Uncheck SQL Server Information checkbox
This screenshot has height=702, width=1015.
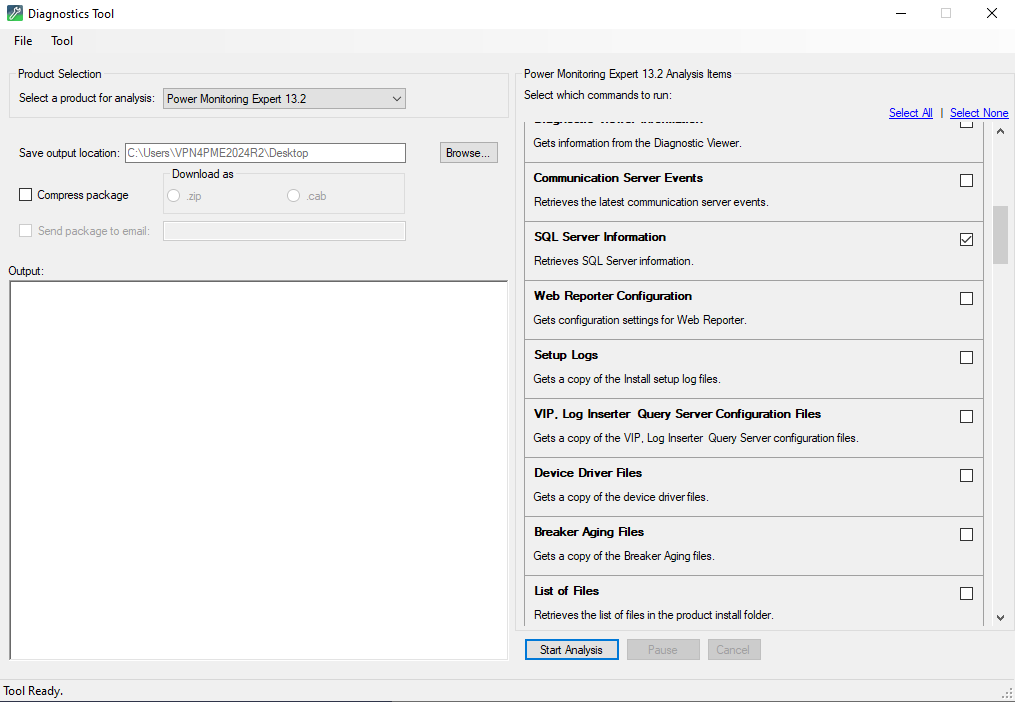coord(966,240)
